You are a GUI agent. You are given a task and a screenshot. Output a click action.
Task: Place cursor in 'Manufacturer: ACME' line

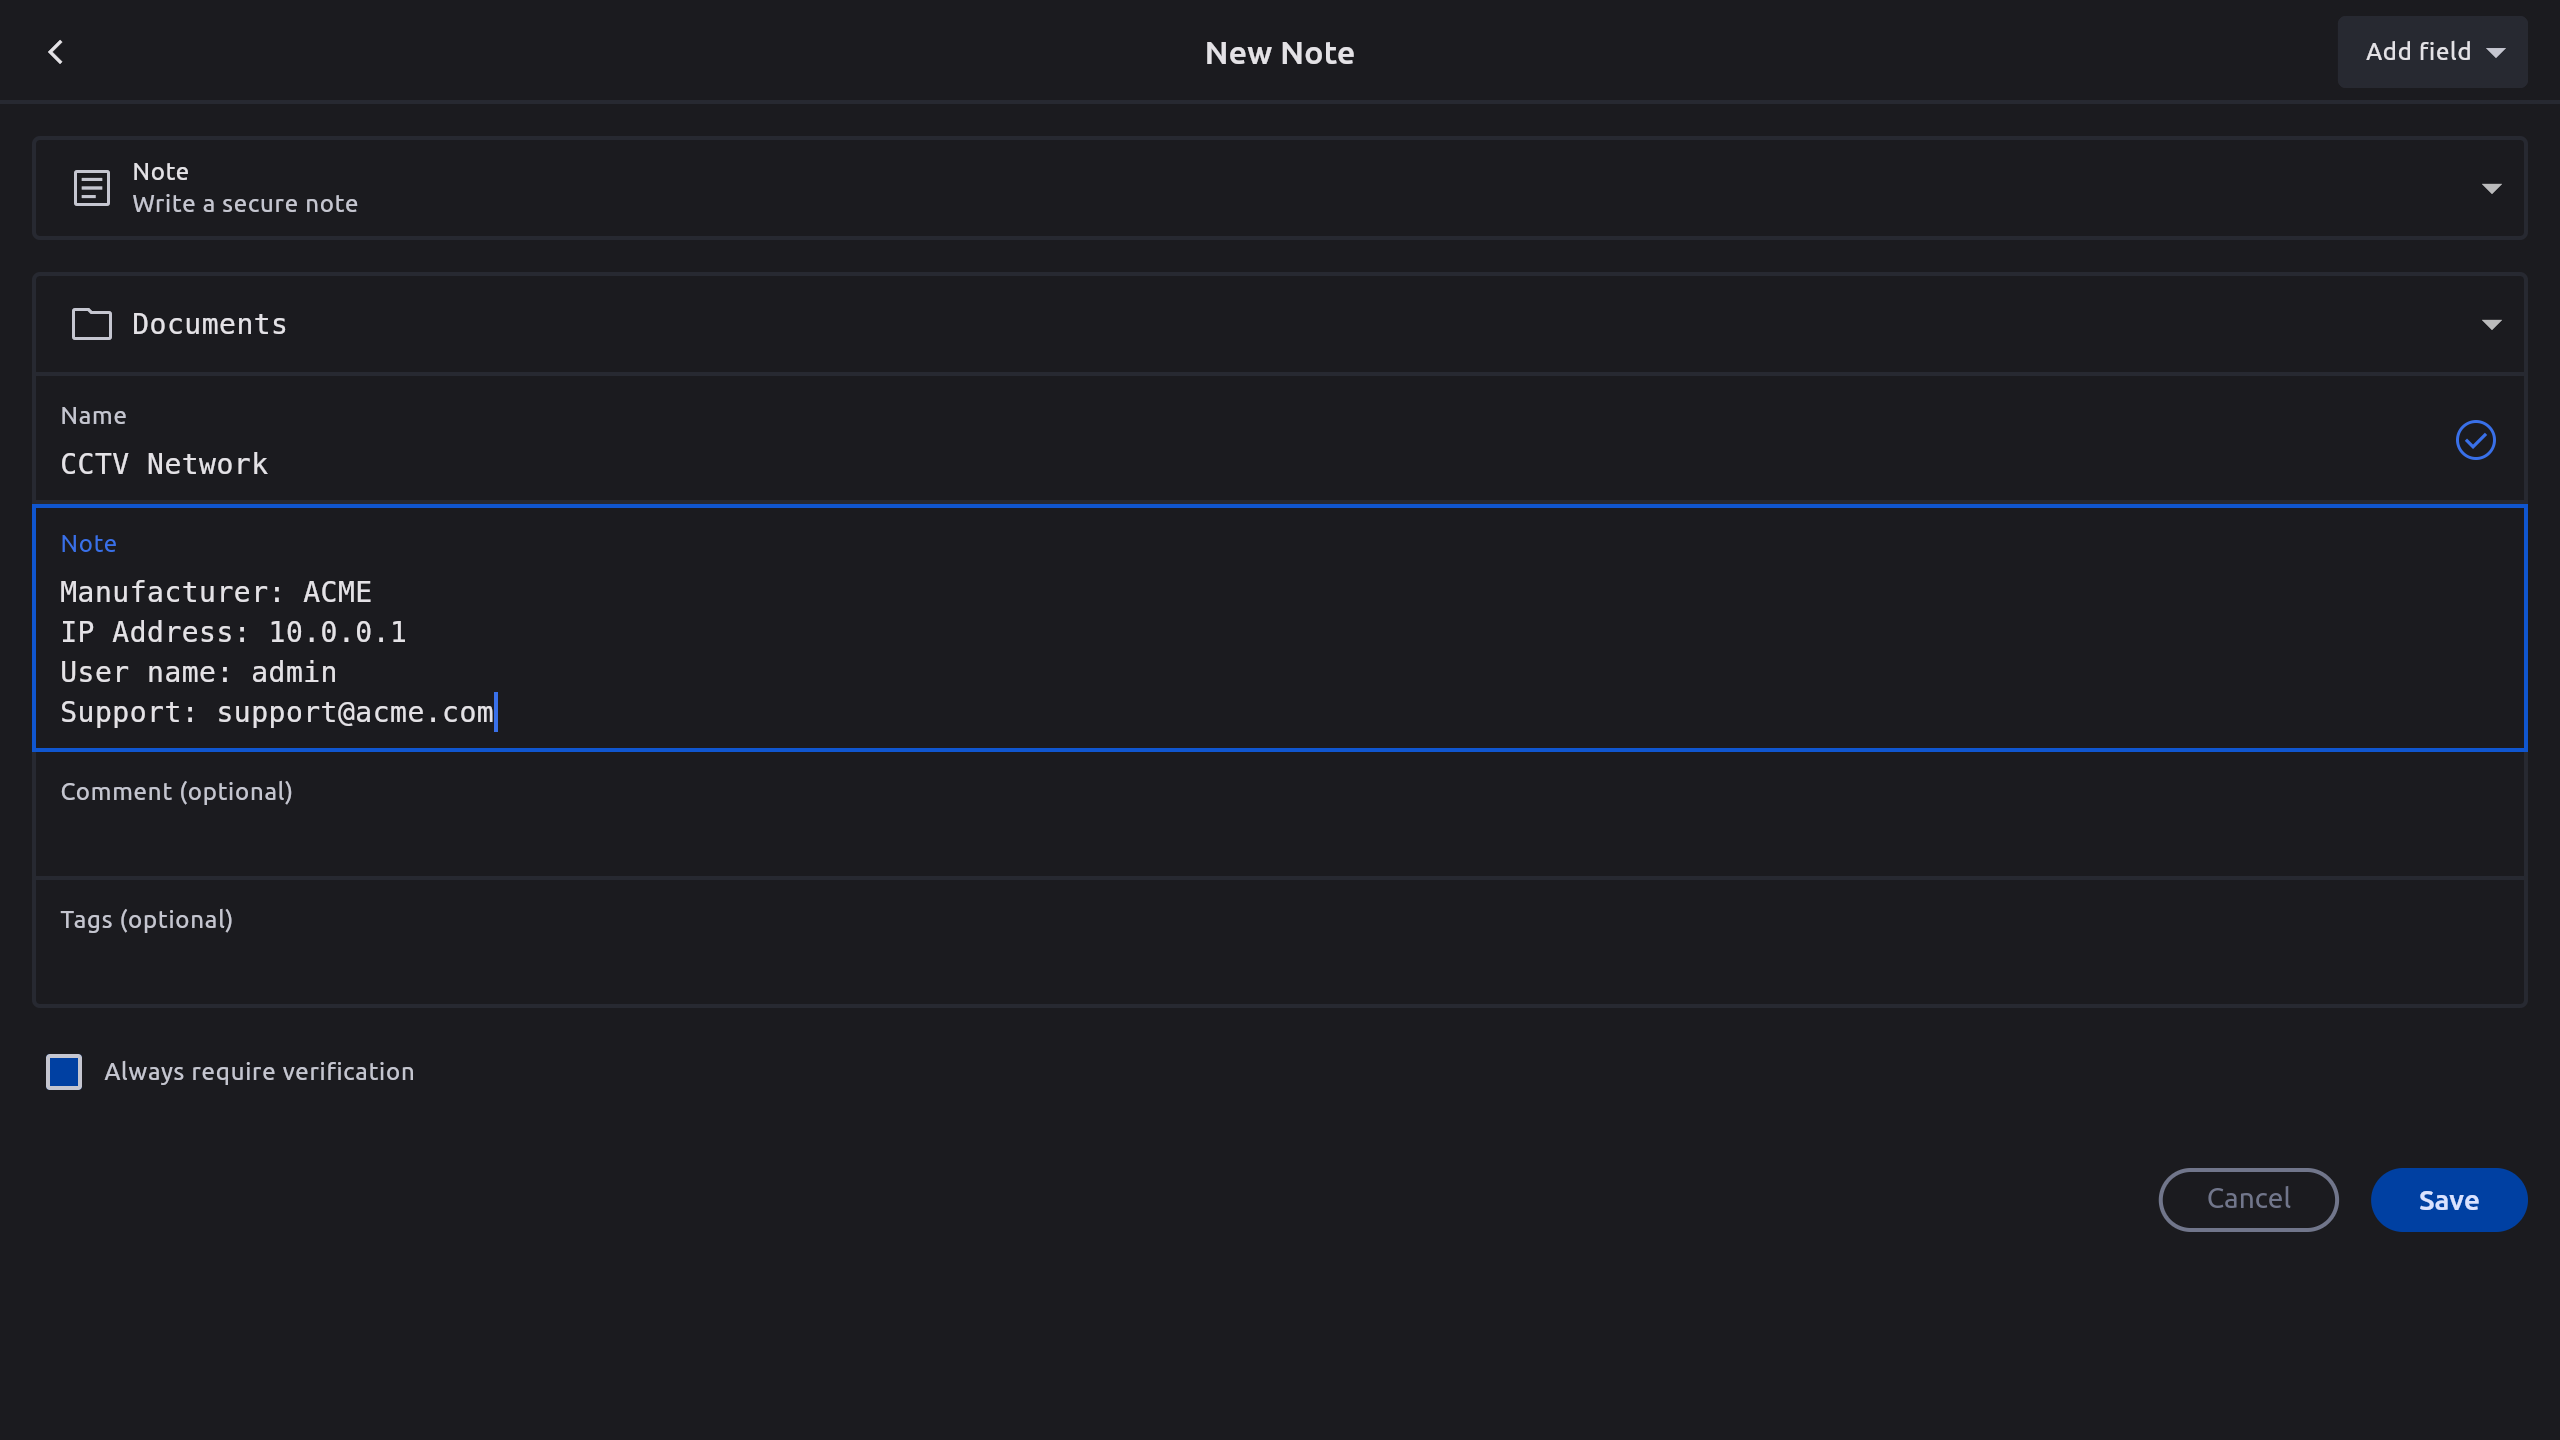[216, 592]
